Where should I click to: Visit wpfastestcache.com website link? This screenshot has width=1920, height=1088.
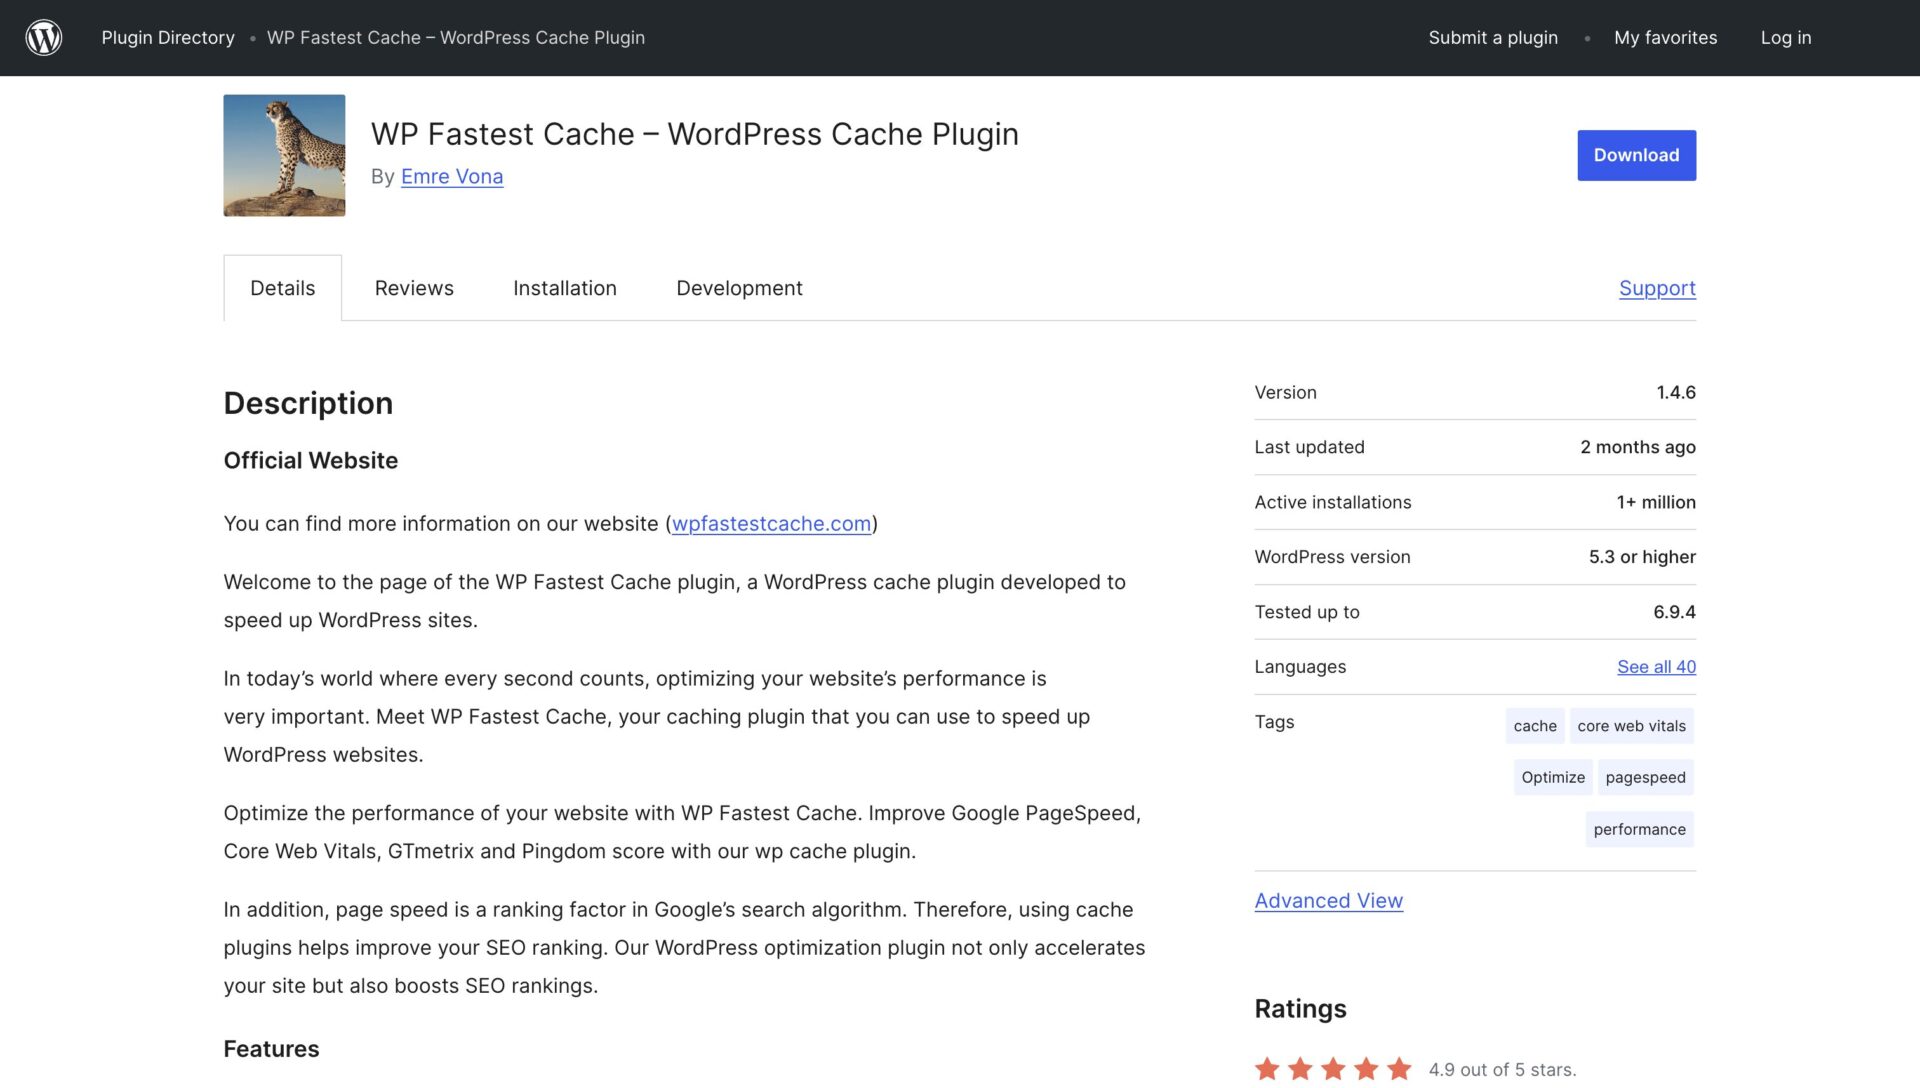click(x=771, y=524)
